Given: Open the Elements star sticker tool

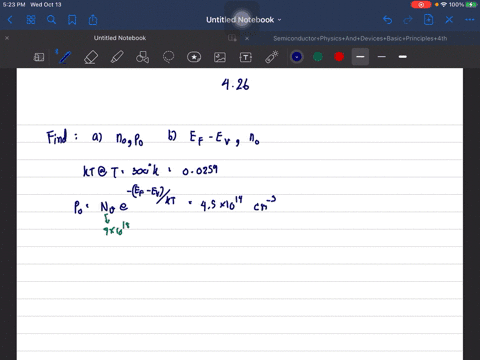Looking at the screenshot, I should (194, 57).
